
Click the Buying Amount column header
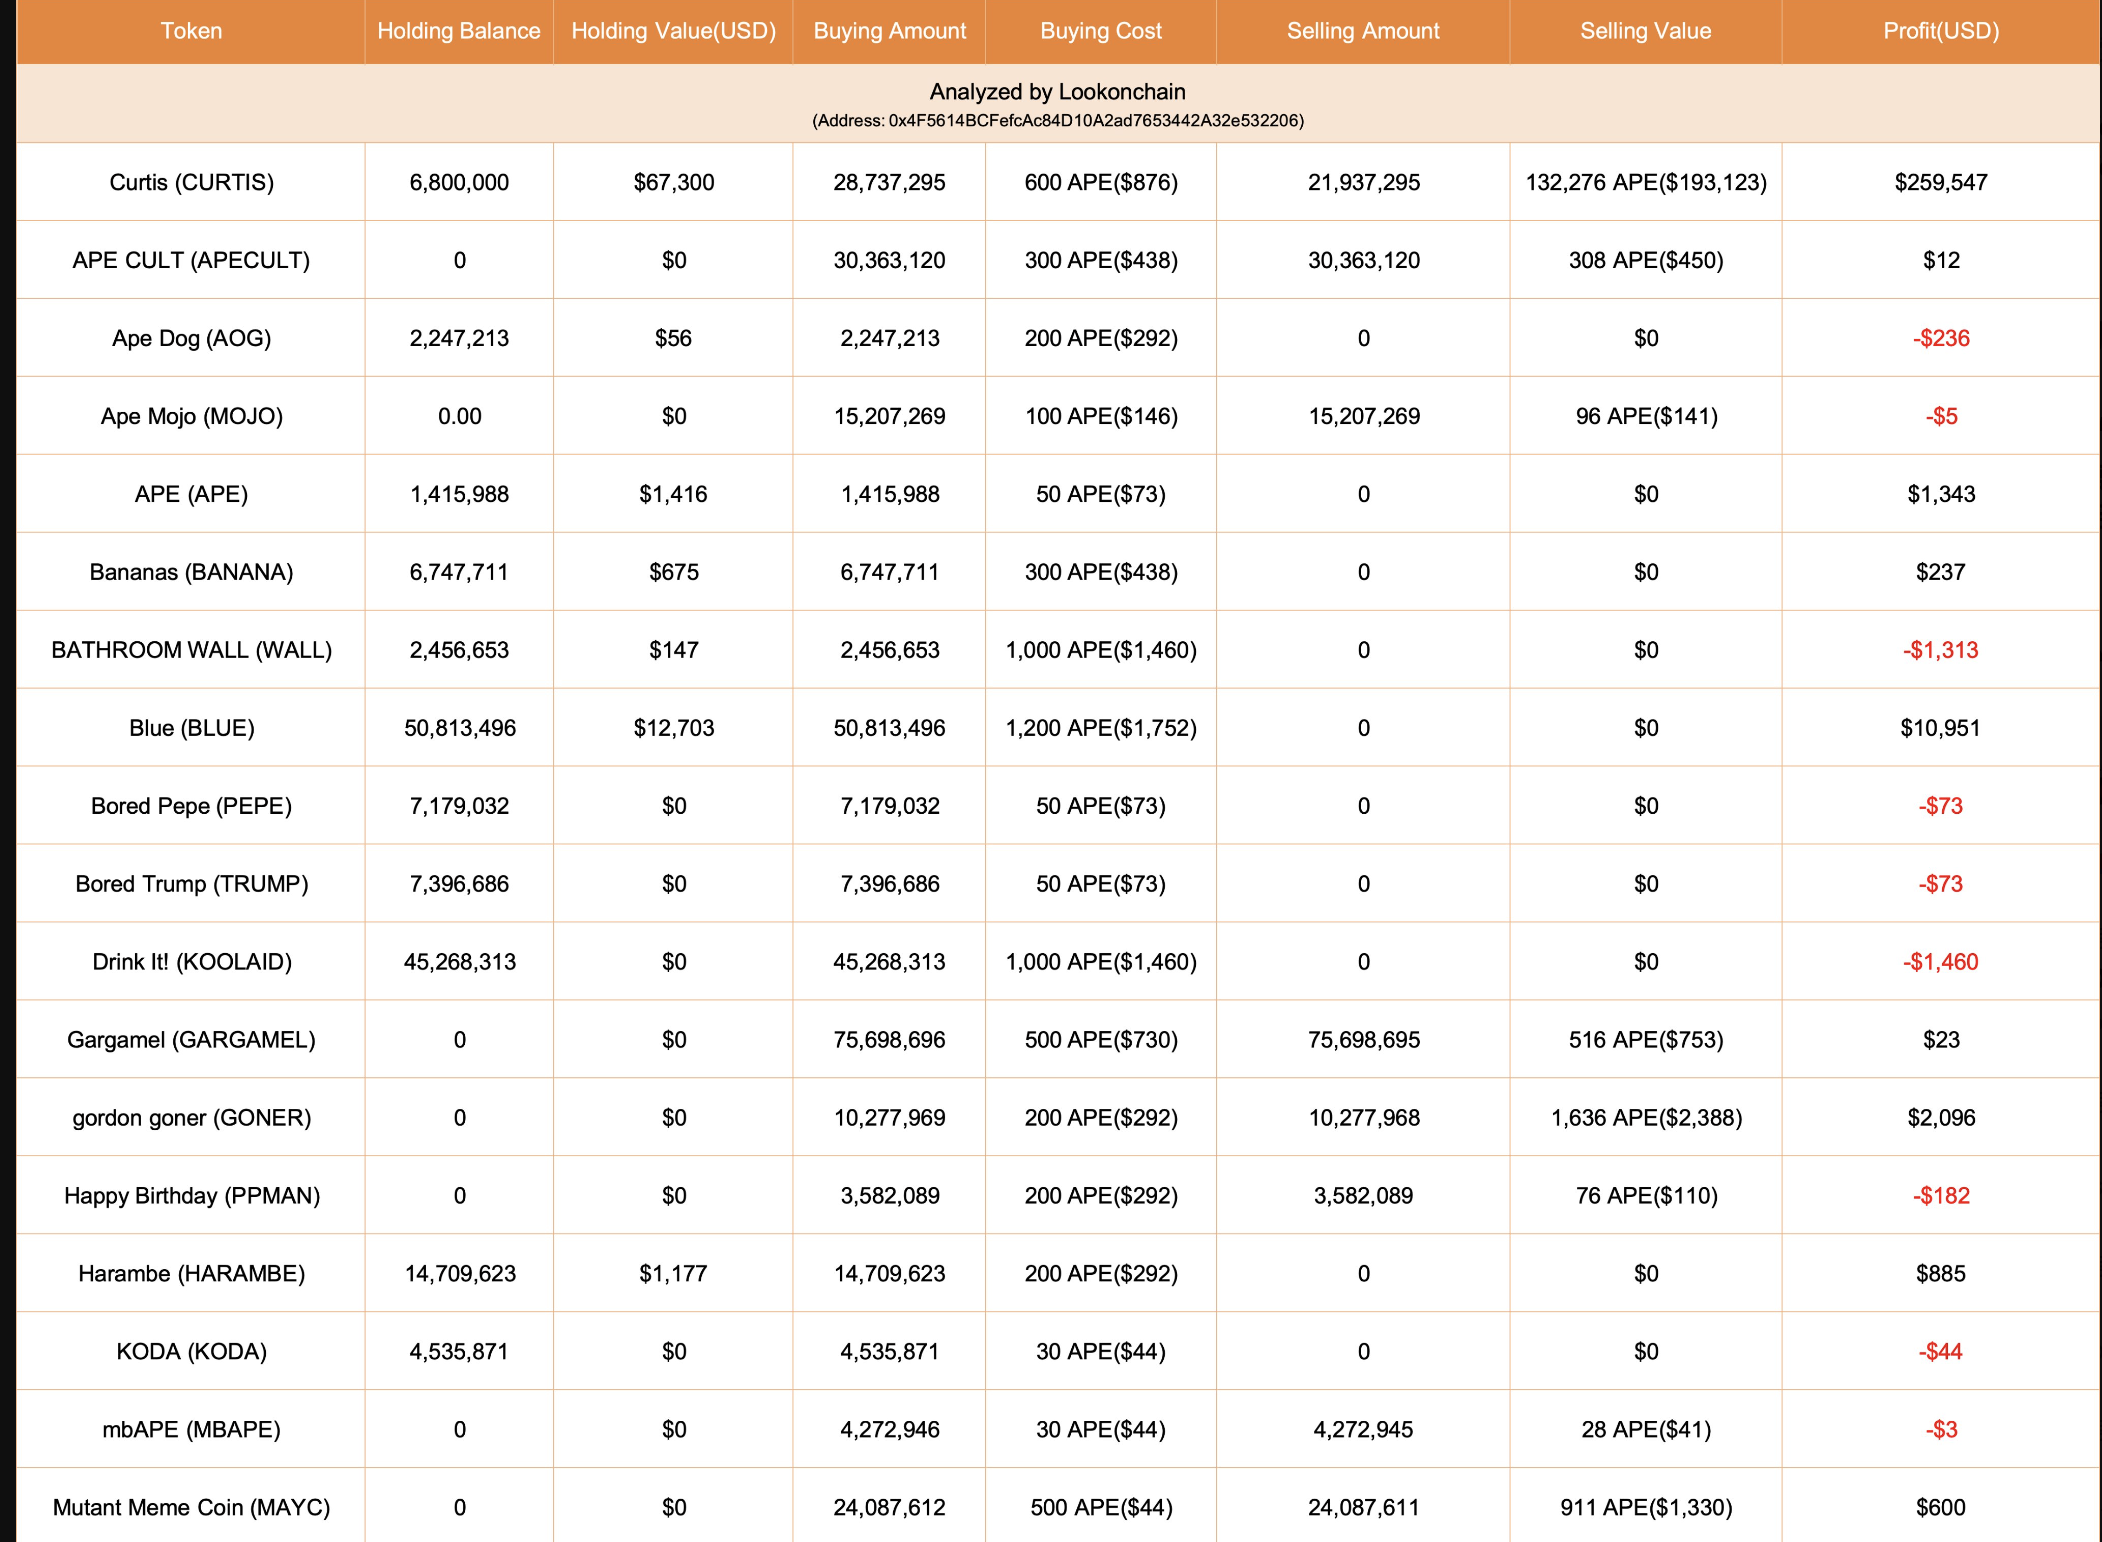click(x=889, y=31)
